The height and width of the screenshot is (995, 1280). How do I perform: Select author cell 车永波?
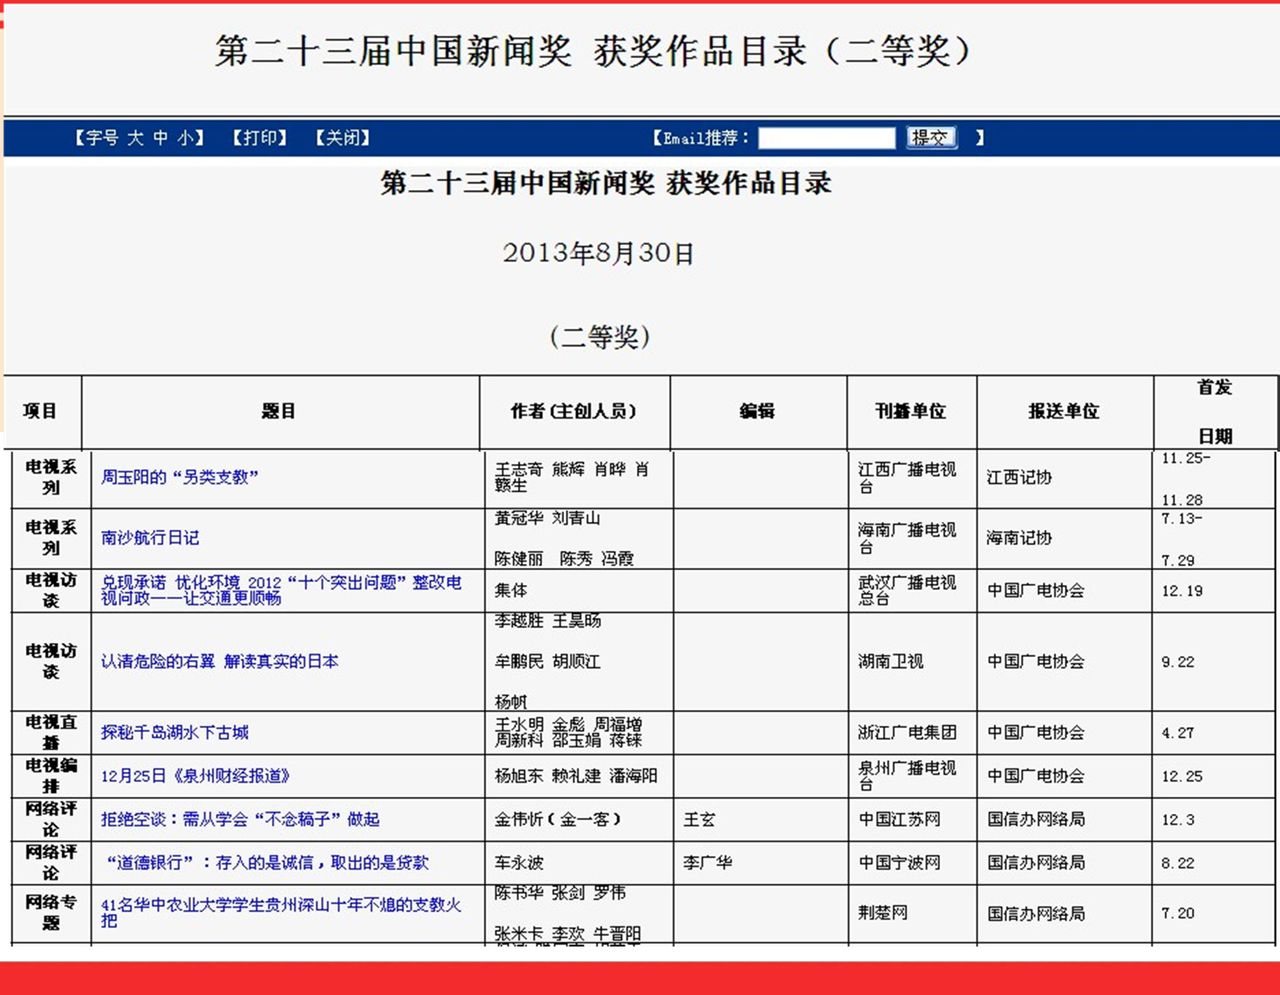pos(578,862)
